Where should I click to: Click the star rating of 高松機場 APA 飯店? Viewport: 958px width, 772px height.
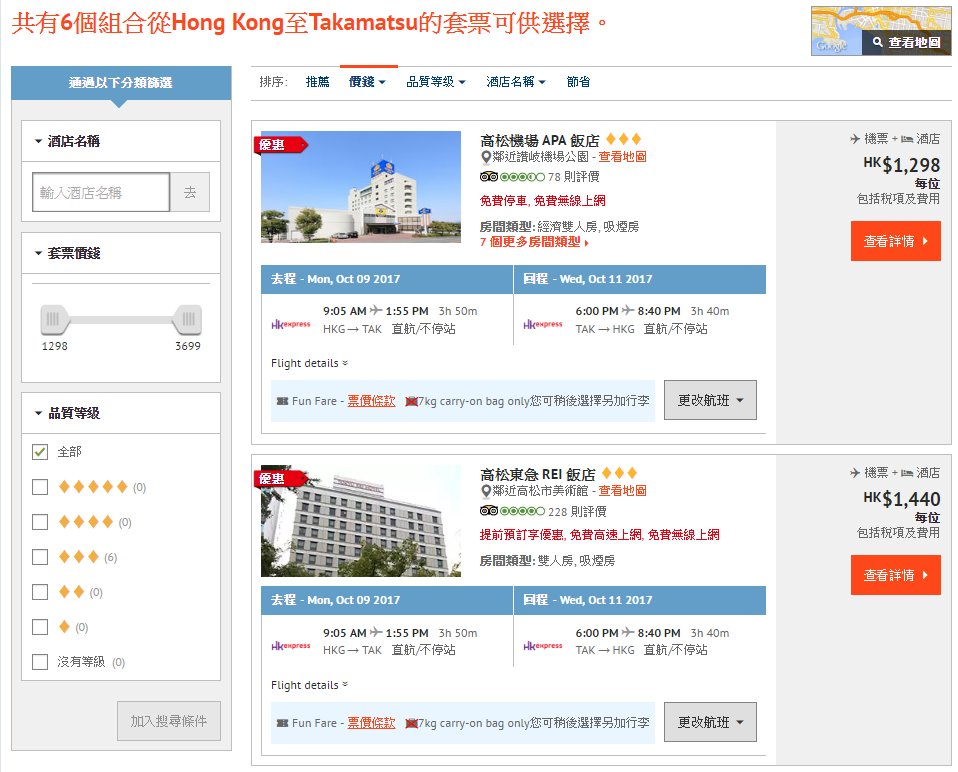point(623,139)
